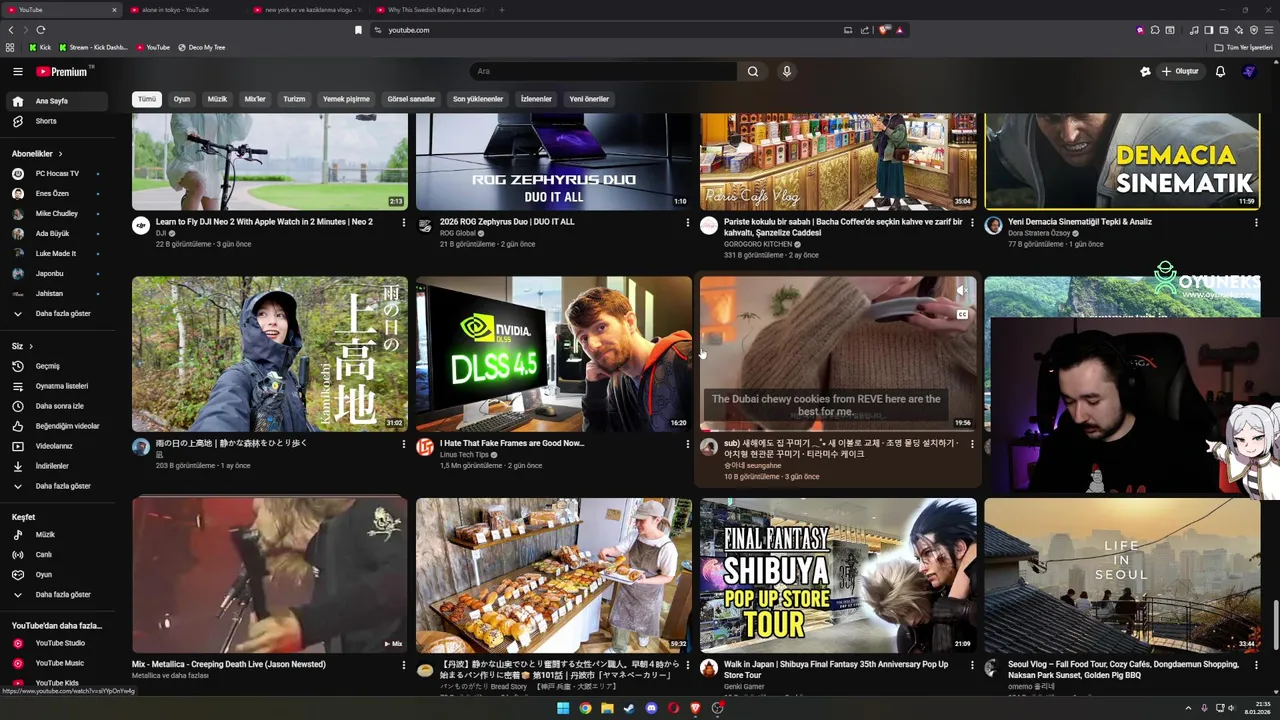Play the Final Fantasy Shibuya Pop Up thumbnail

838,575
